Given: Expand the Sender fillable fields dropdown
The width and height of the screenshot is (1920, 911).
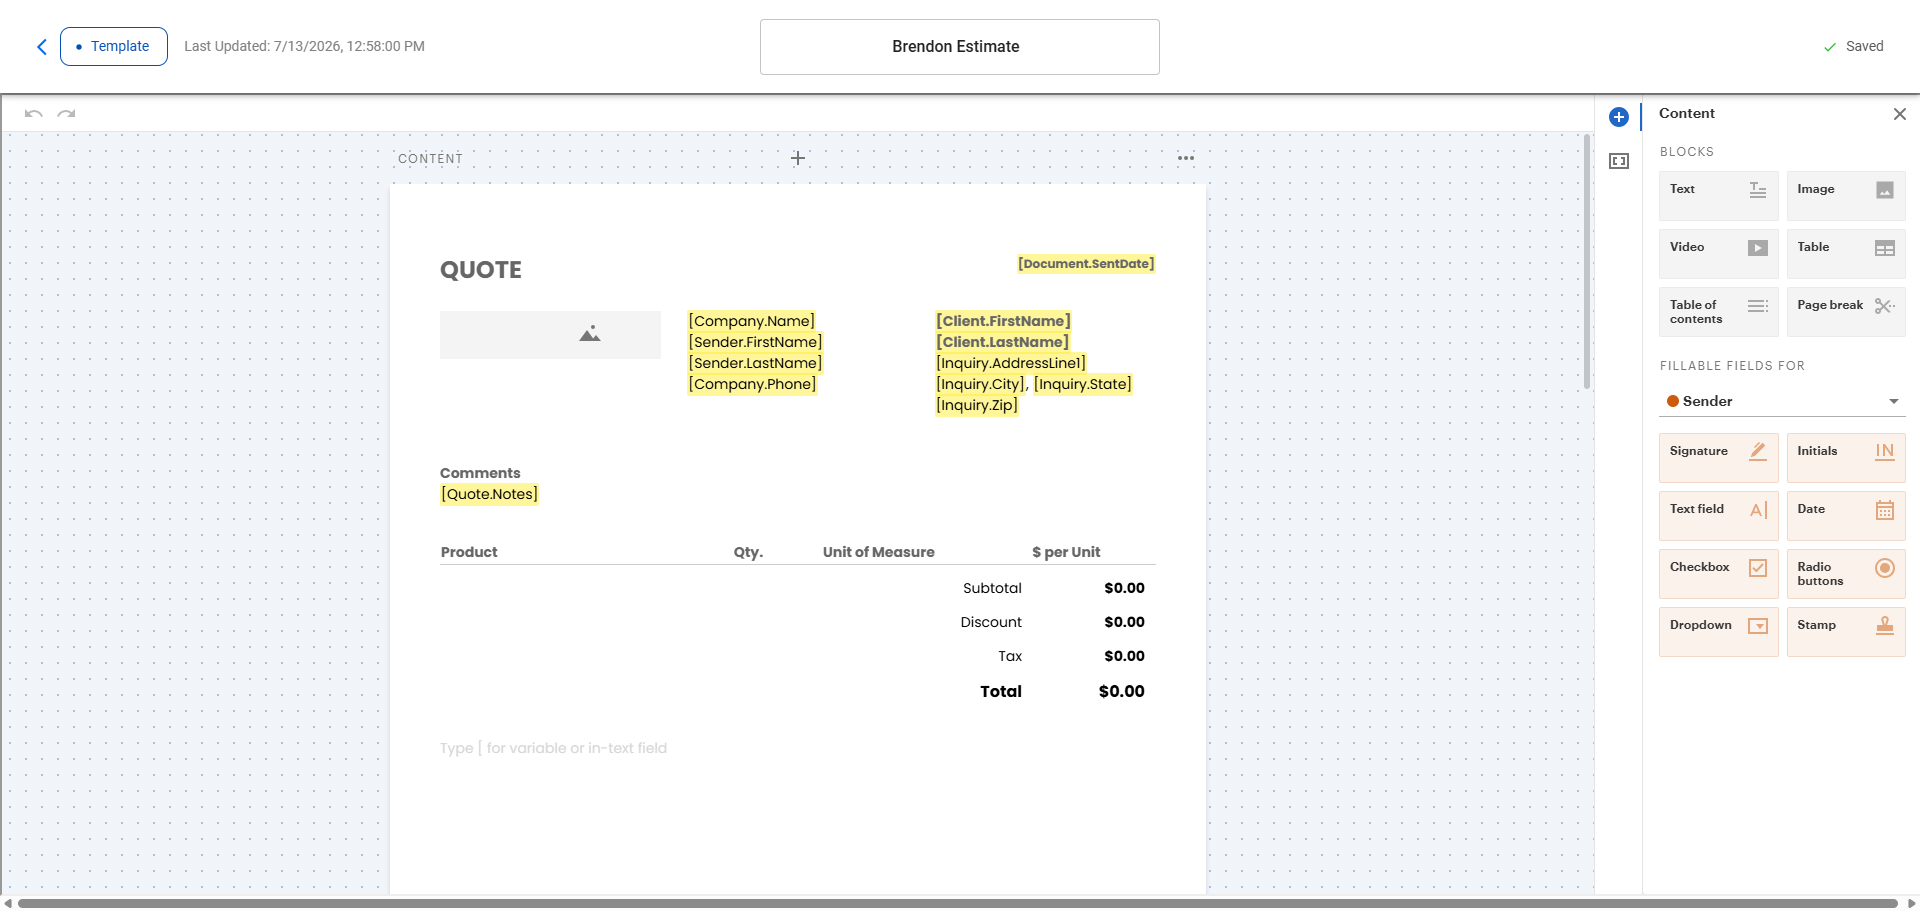Looking at the screenshot, I should click(x=1782, y=401).
